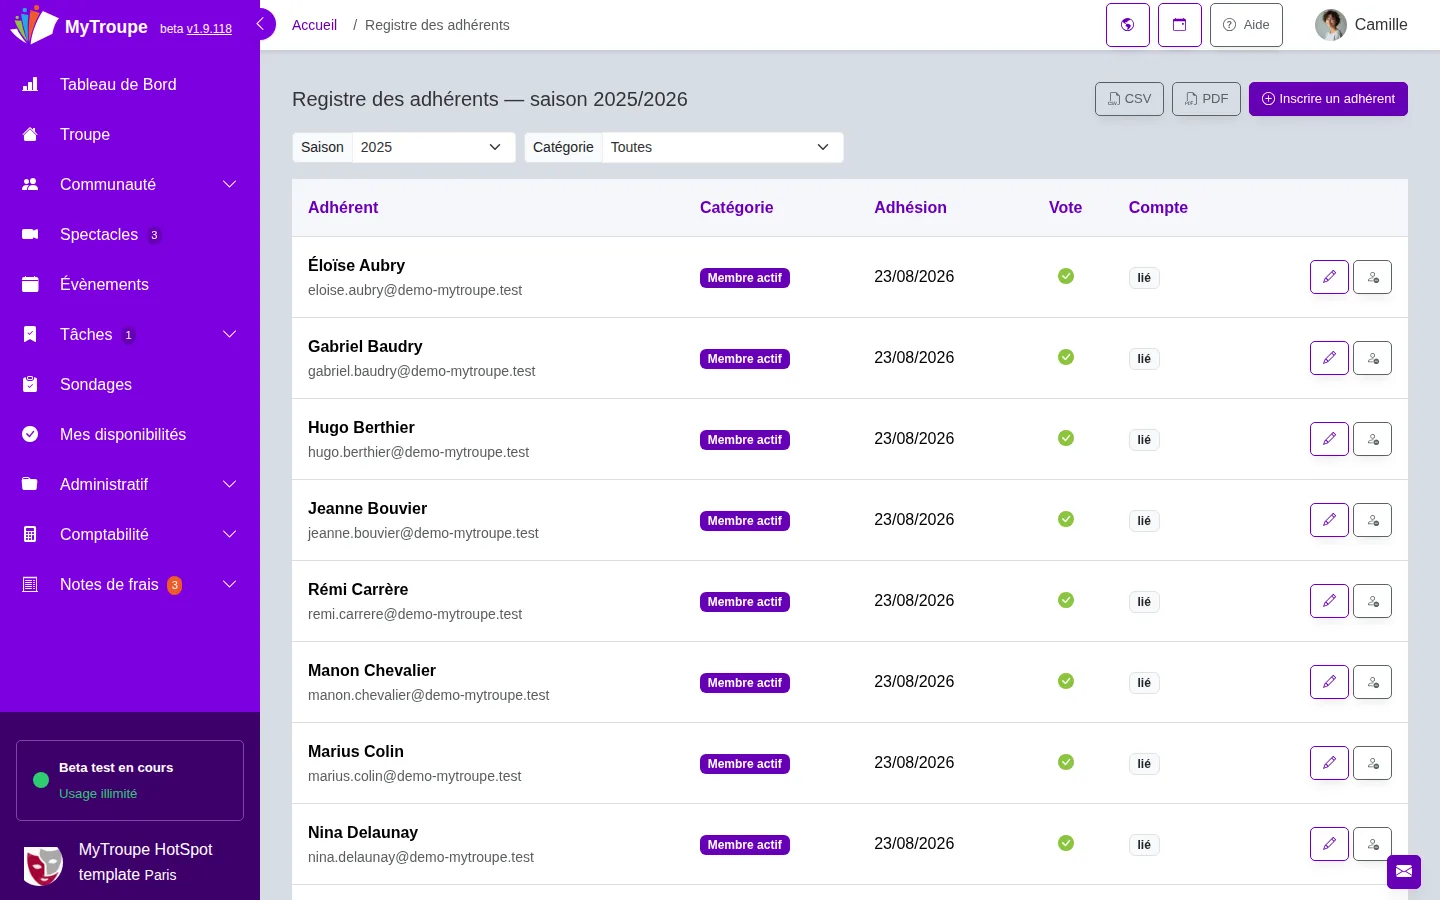Open the globe icon button in header
This screenshot has width=1440, height=900.
[x=1128, y=25]
